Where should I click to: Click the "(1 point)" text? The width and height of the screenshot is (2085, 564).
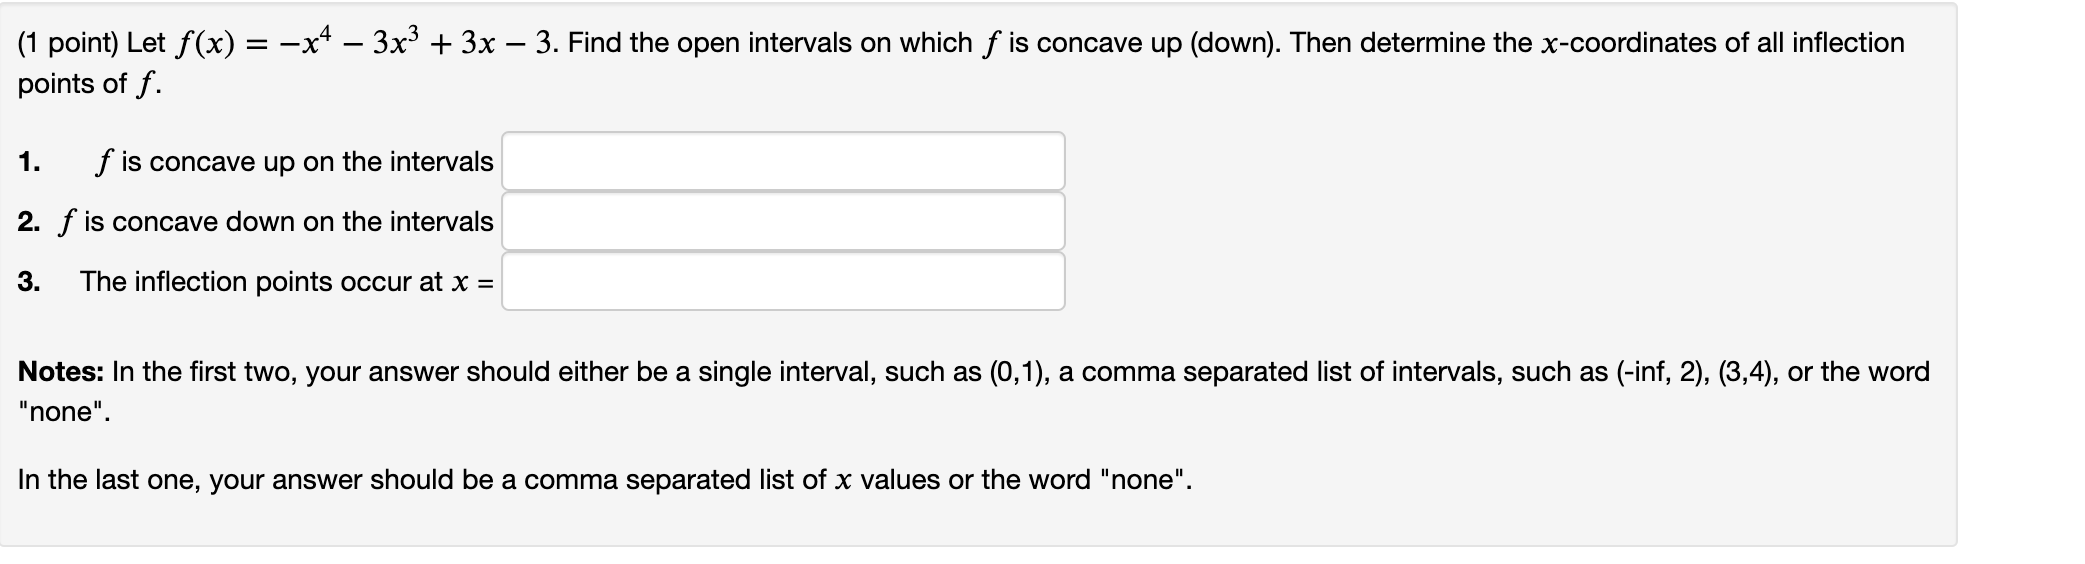[x=68, y=44]
